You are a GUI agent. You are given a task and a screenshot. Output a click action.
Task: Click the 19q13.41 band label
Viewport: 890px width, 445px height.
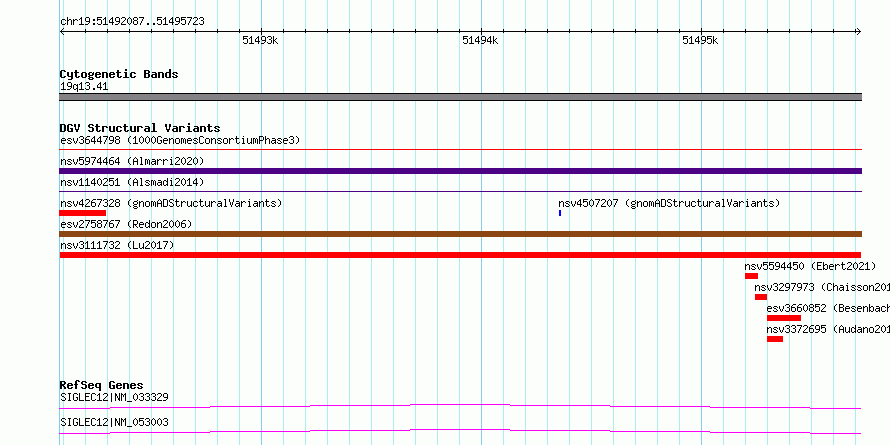84,87
